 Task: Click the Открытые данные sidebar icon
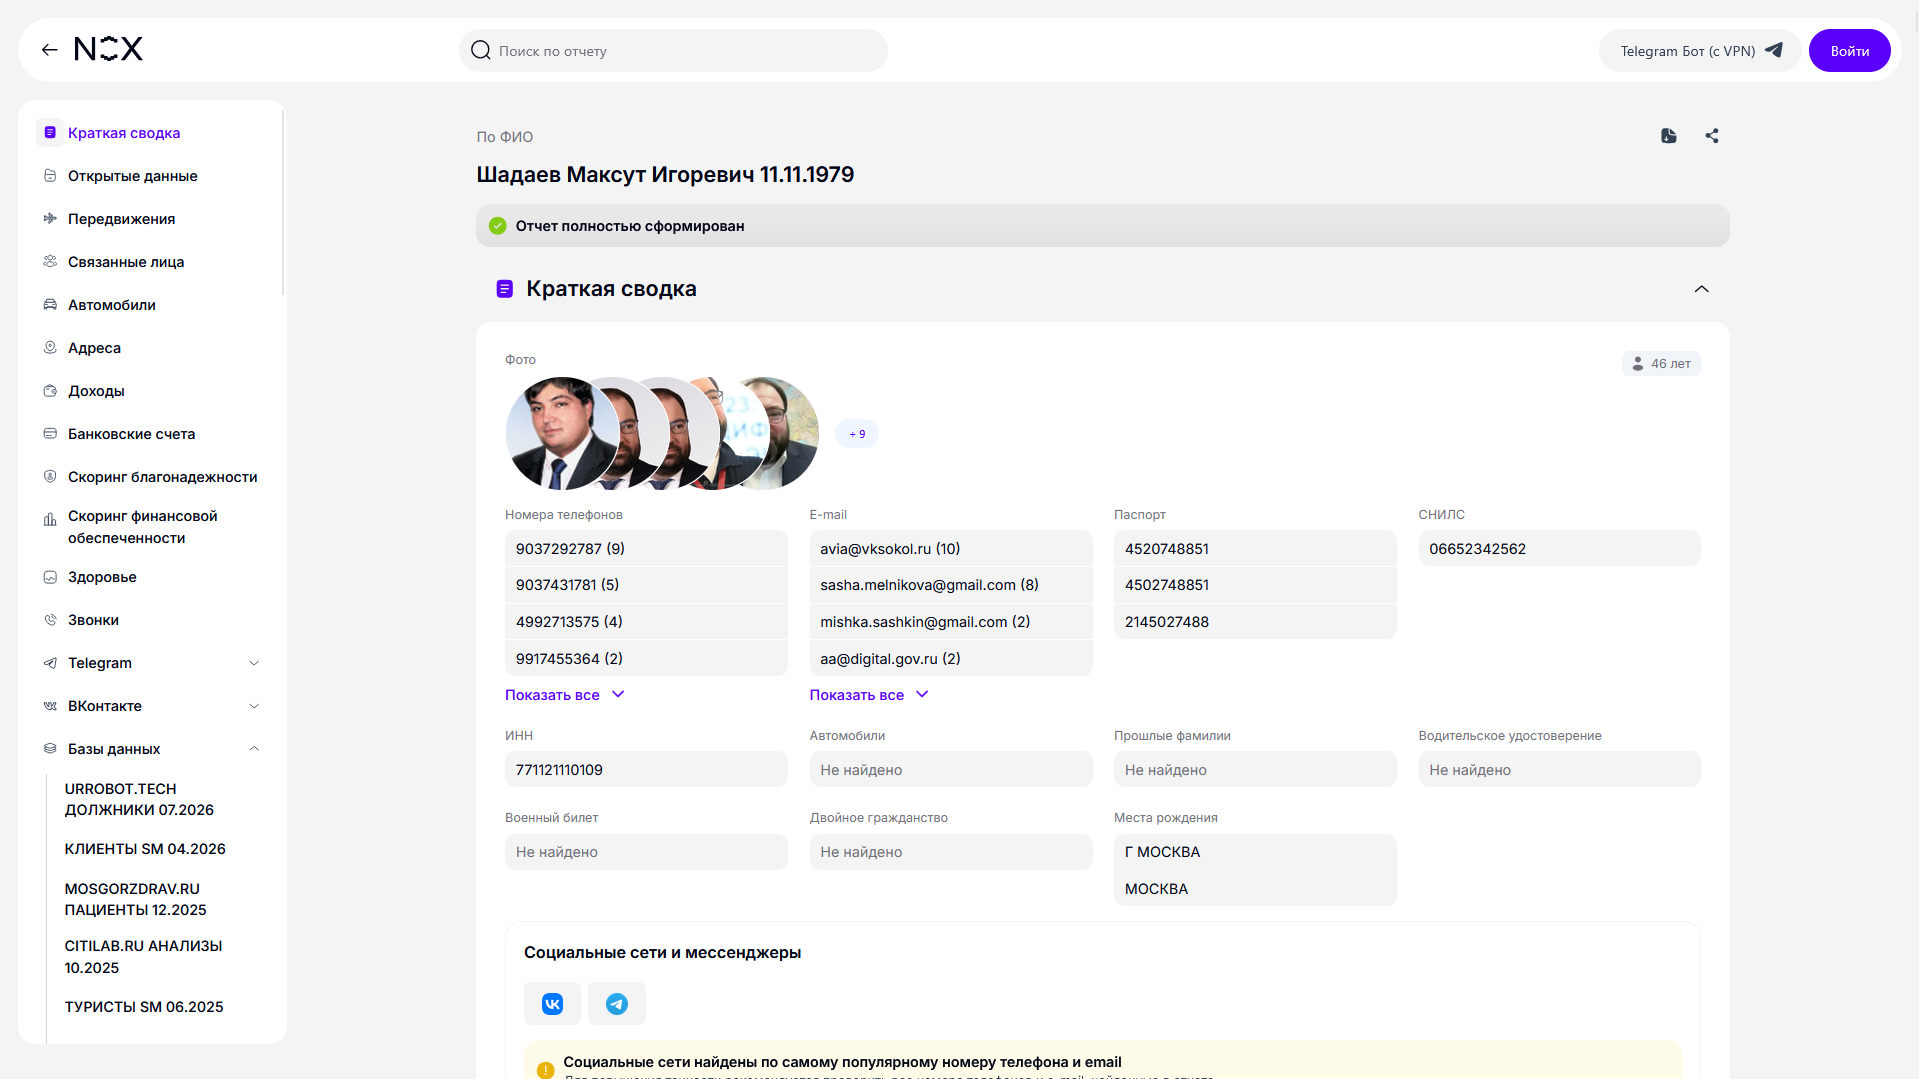coord(50,176)
